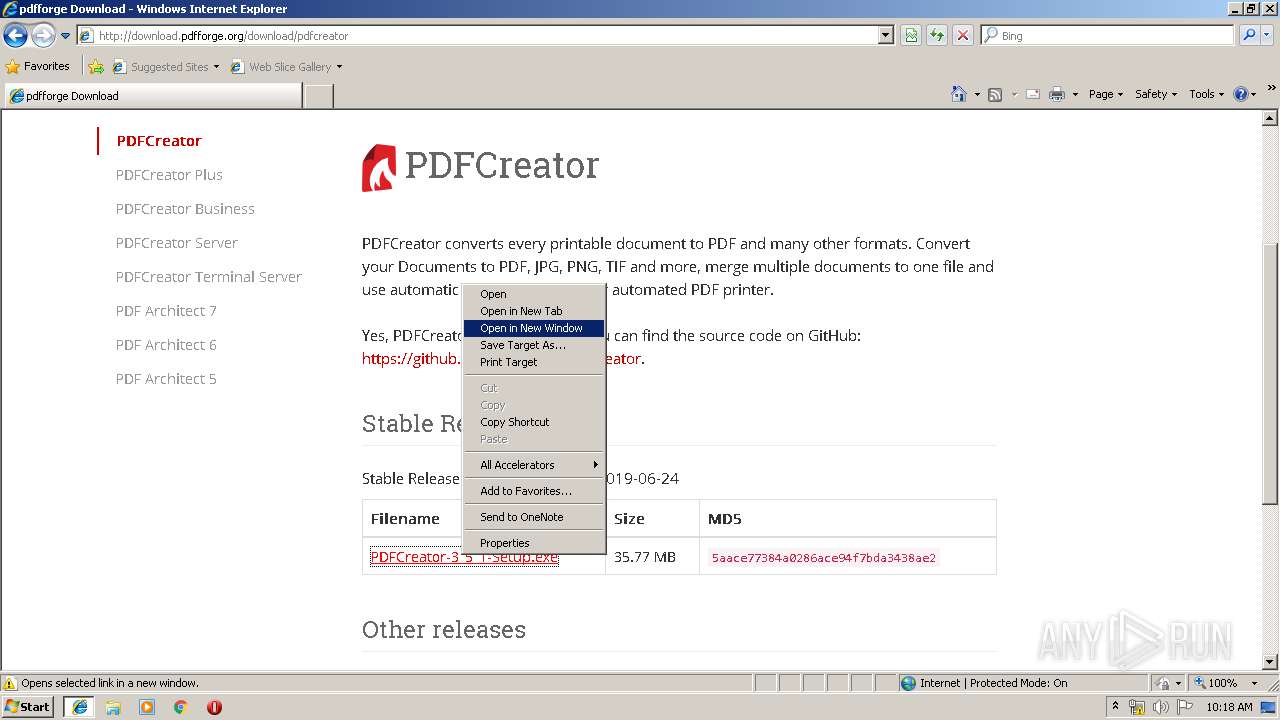1280x720 pixels.
Task: Click the volume speaker tray icon
Action: (1160, 707)
